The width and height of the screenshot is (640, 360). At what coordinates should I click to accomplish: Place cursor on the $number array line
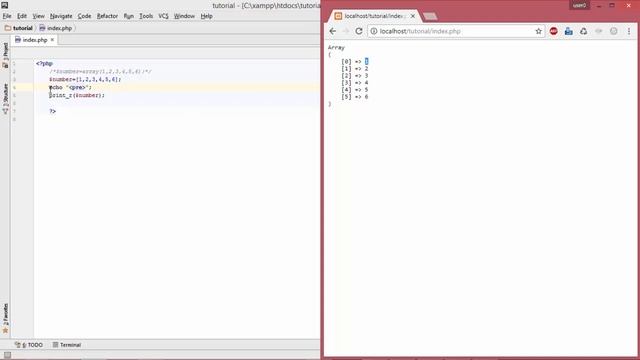pyautogui.click(x=85, y=79)
